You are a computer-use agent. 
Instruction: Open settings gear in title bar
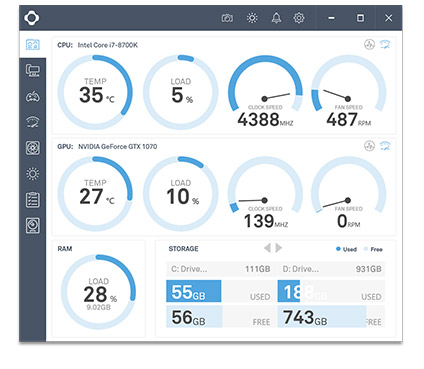(299, 18)
